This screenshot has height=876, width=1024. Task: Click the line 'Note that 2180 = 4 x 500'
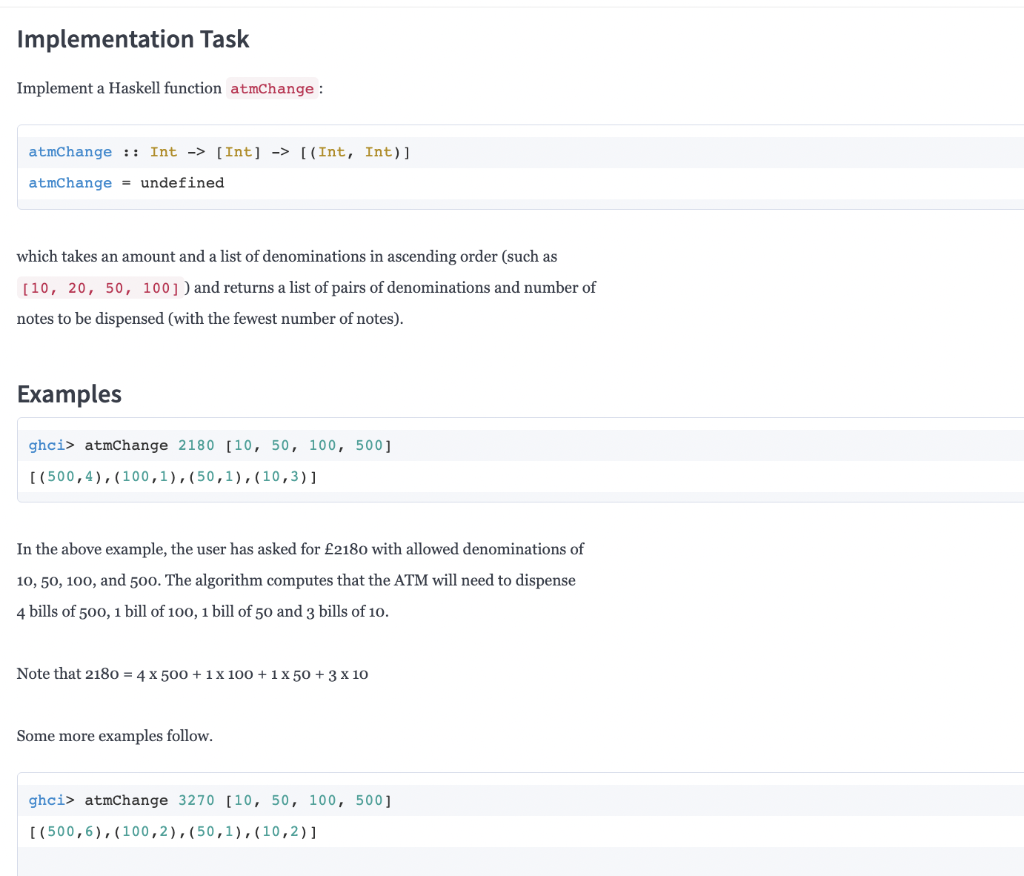(193, 674)
